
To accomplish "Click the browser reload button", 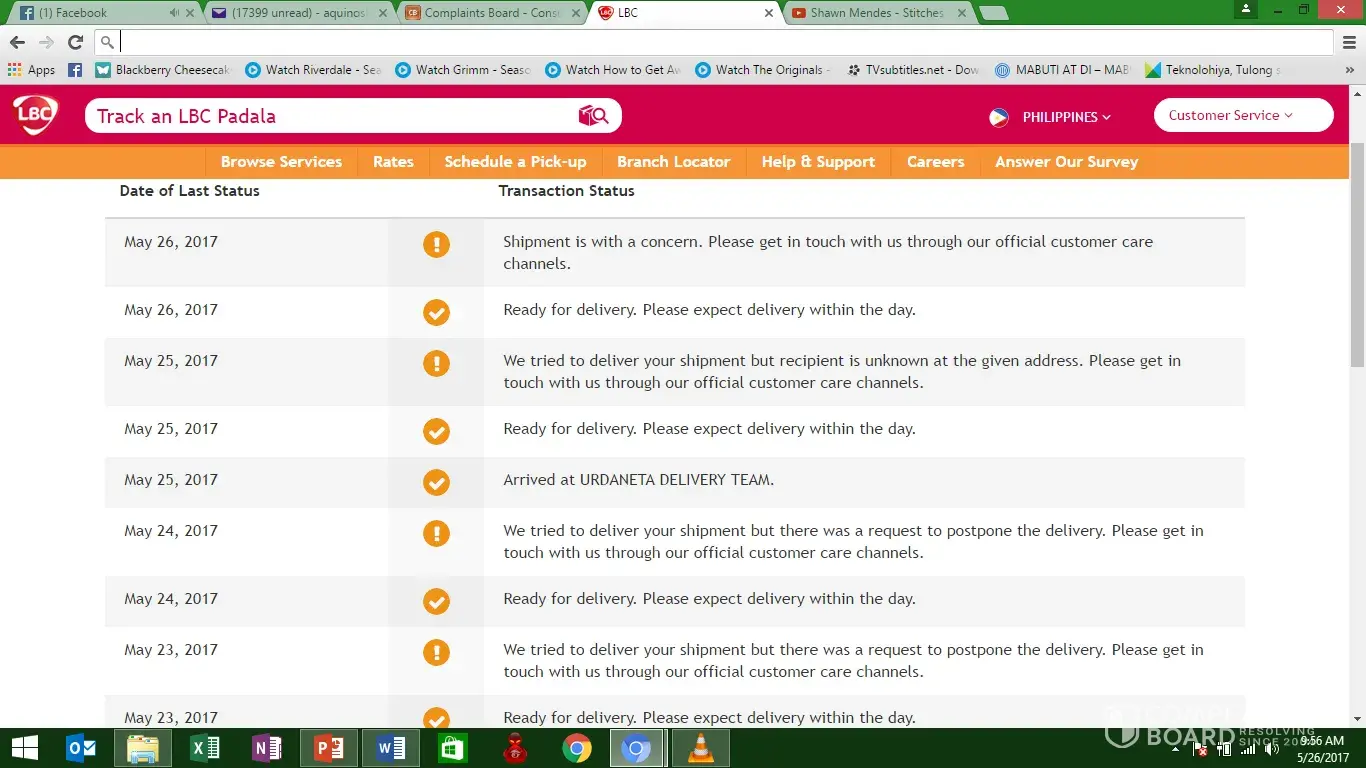I will (x=75, y=42).
